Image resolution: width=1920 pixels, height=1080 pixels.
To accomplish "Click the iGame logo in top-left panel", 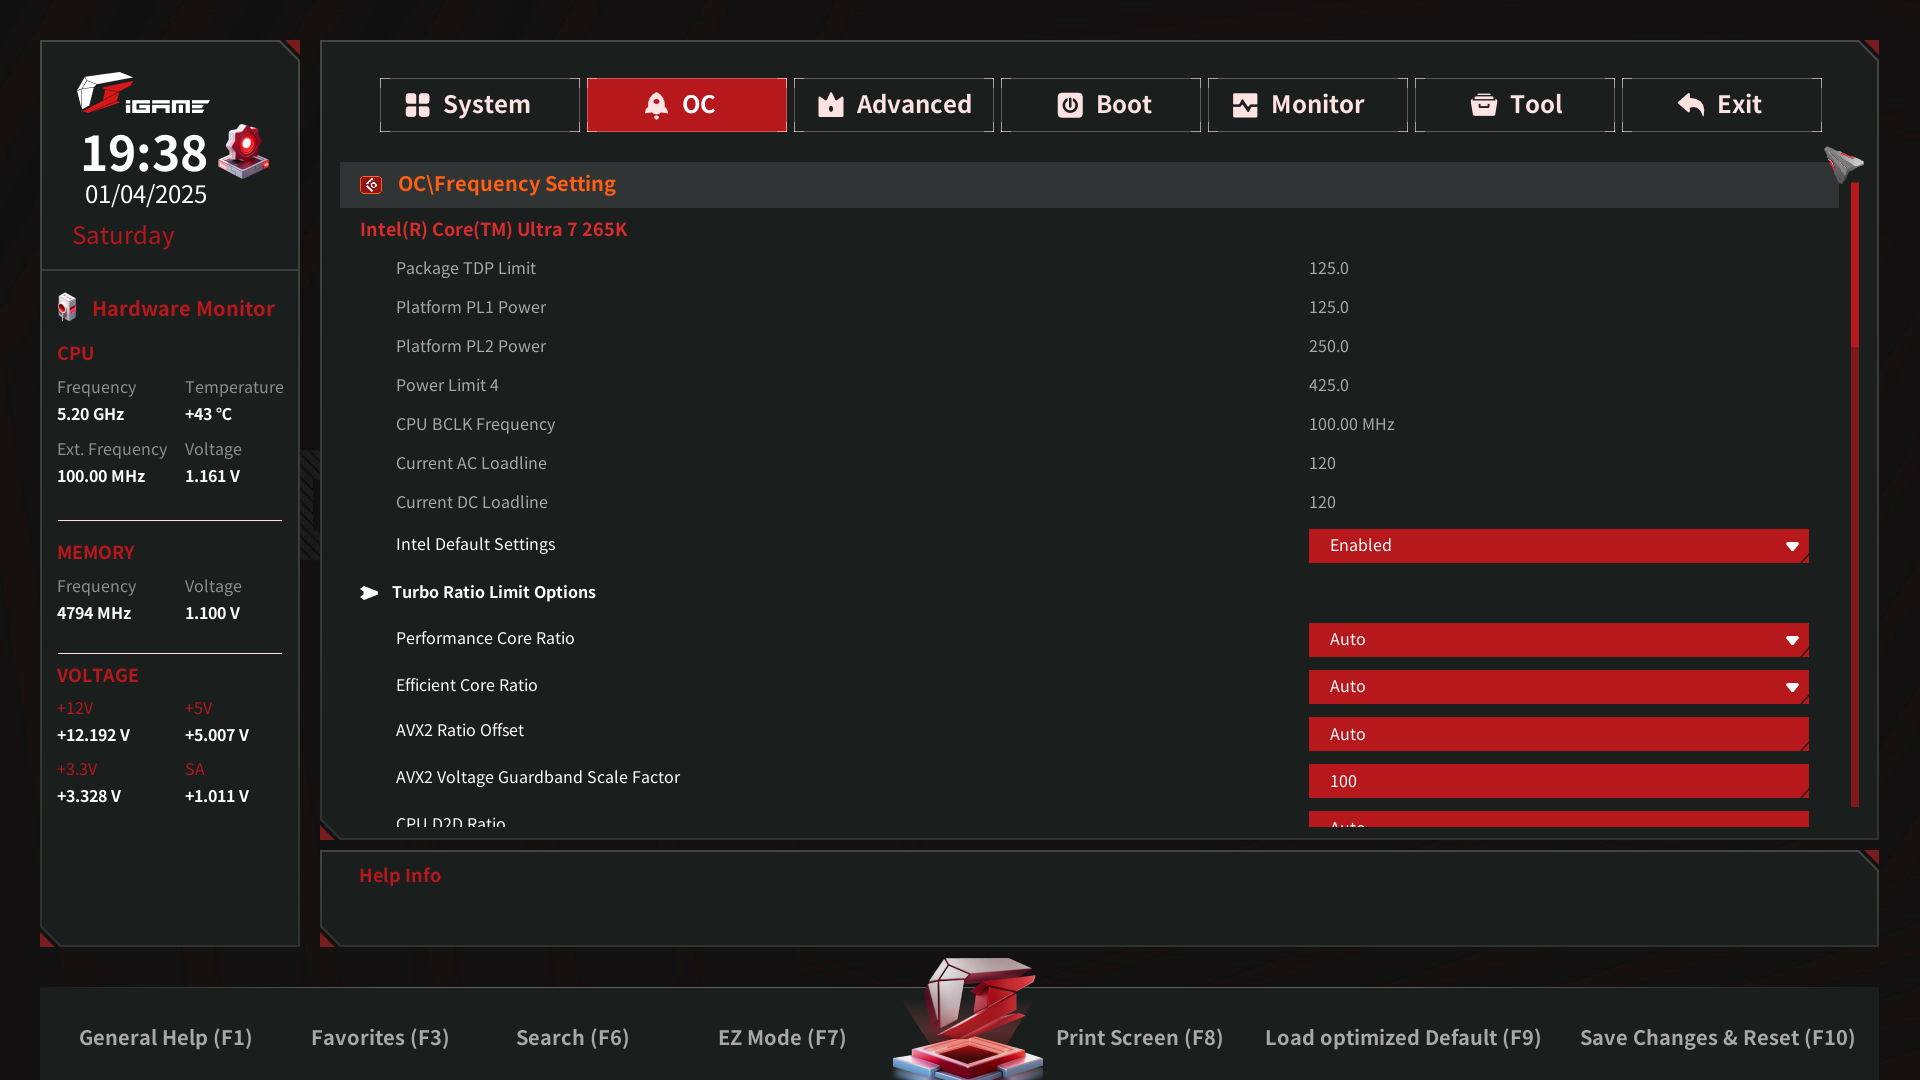I will tap(142, 94).
